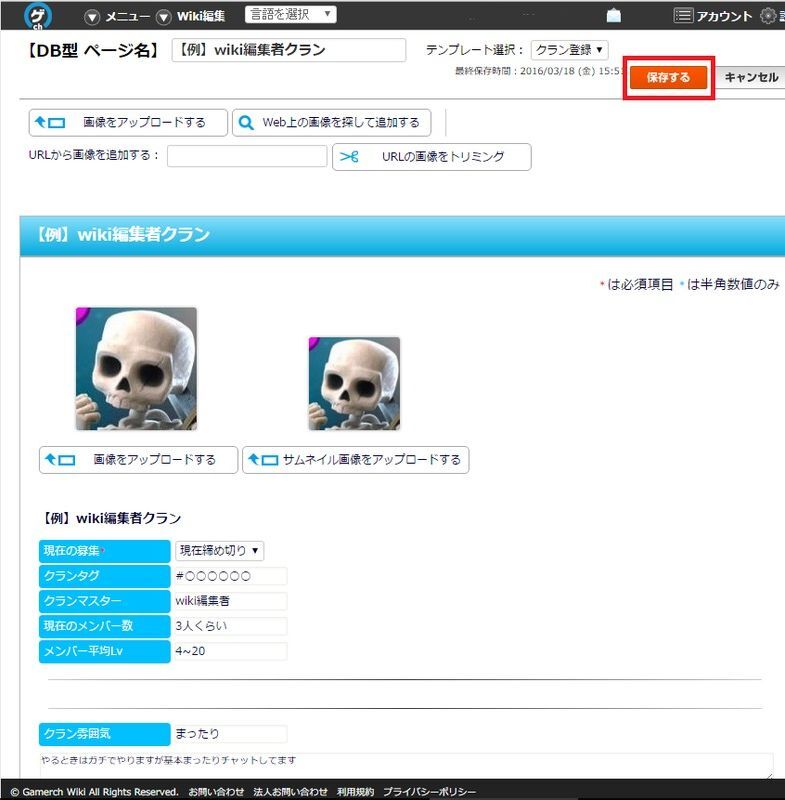Click the Gamerch logo icon
Screen dimensions: 785x800
[x=38, y=16]
